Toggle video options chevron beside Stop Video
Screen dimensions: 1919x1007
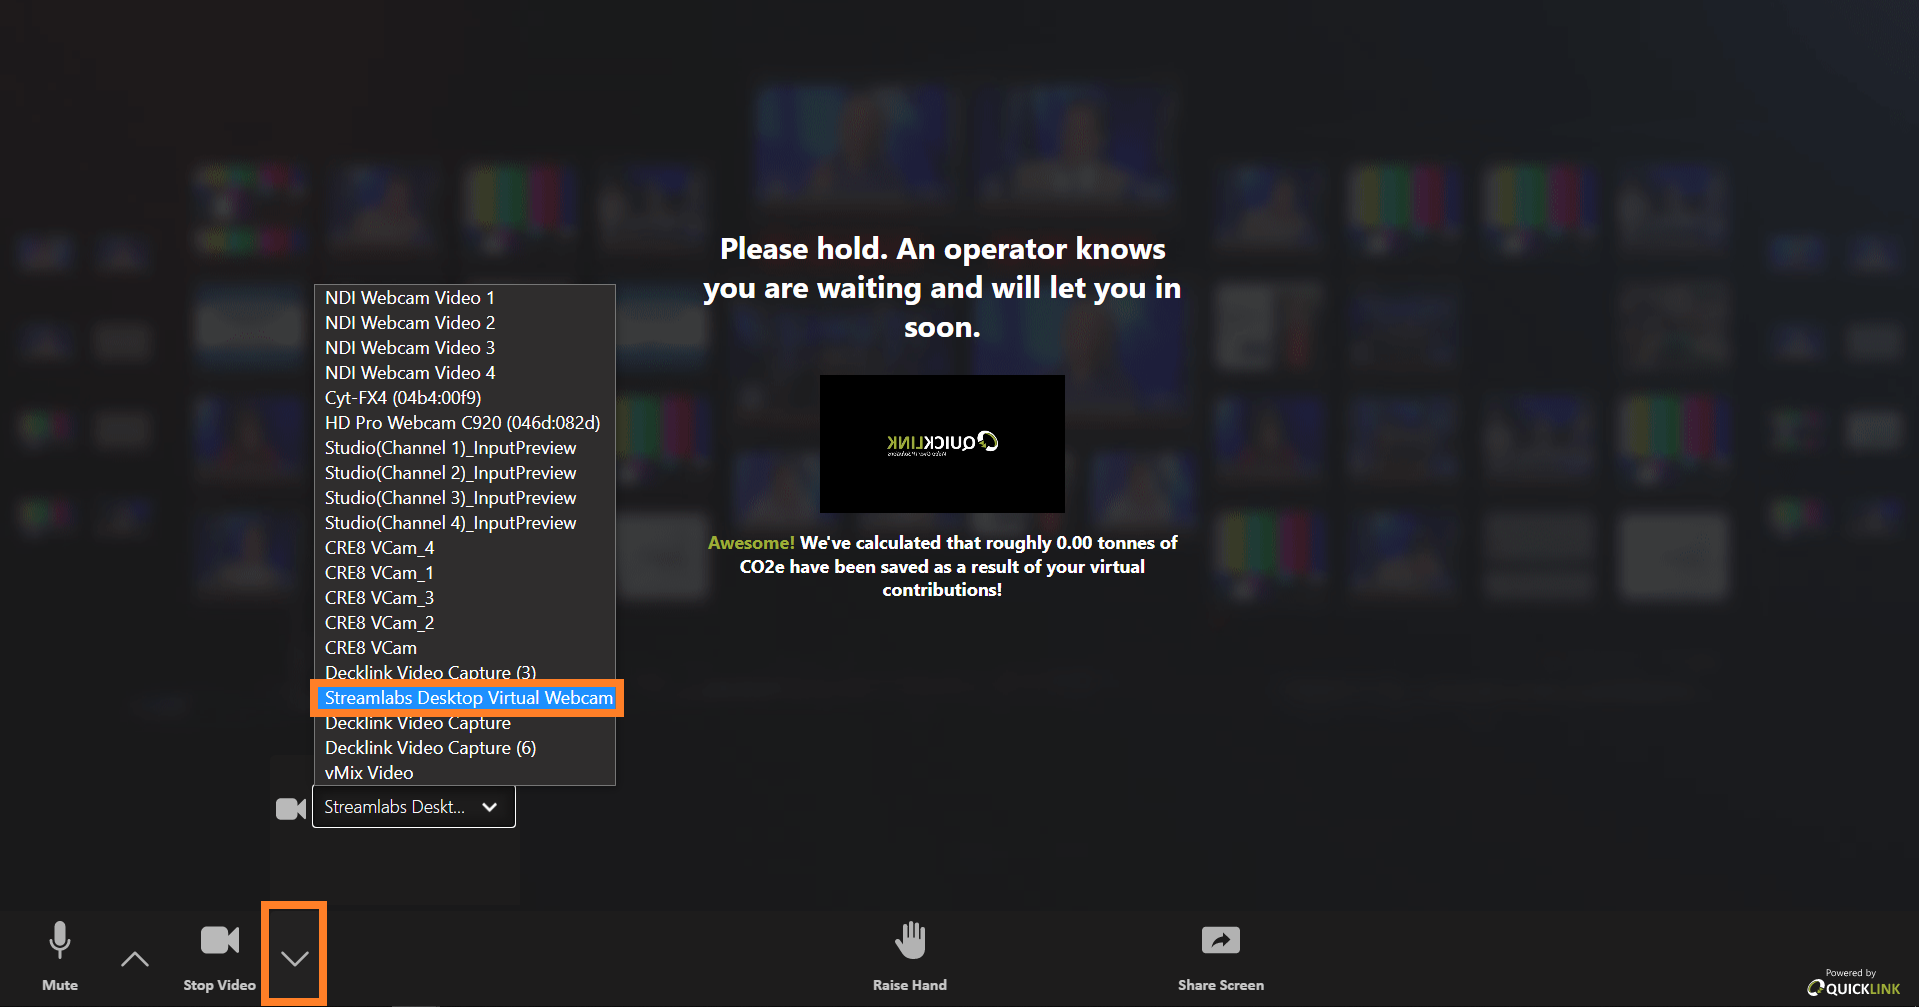tap(294, 958)
